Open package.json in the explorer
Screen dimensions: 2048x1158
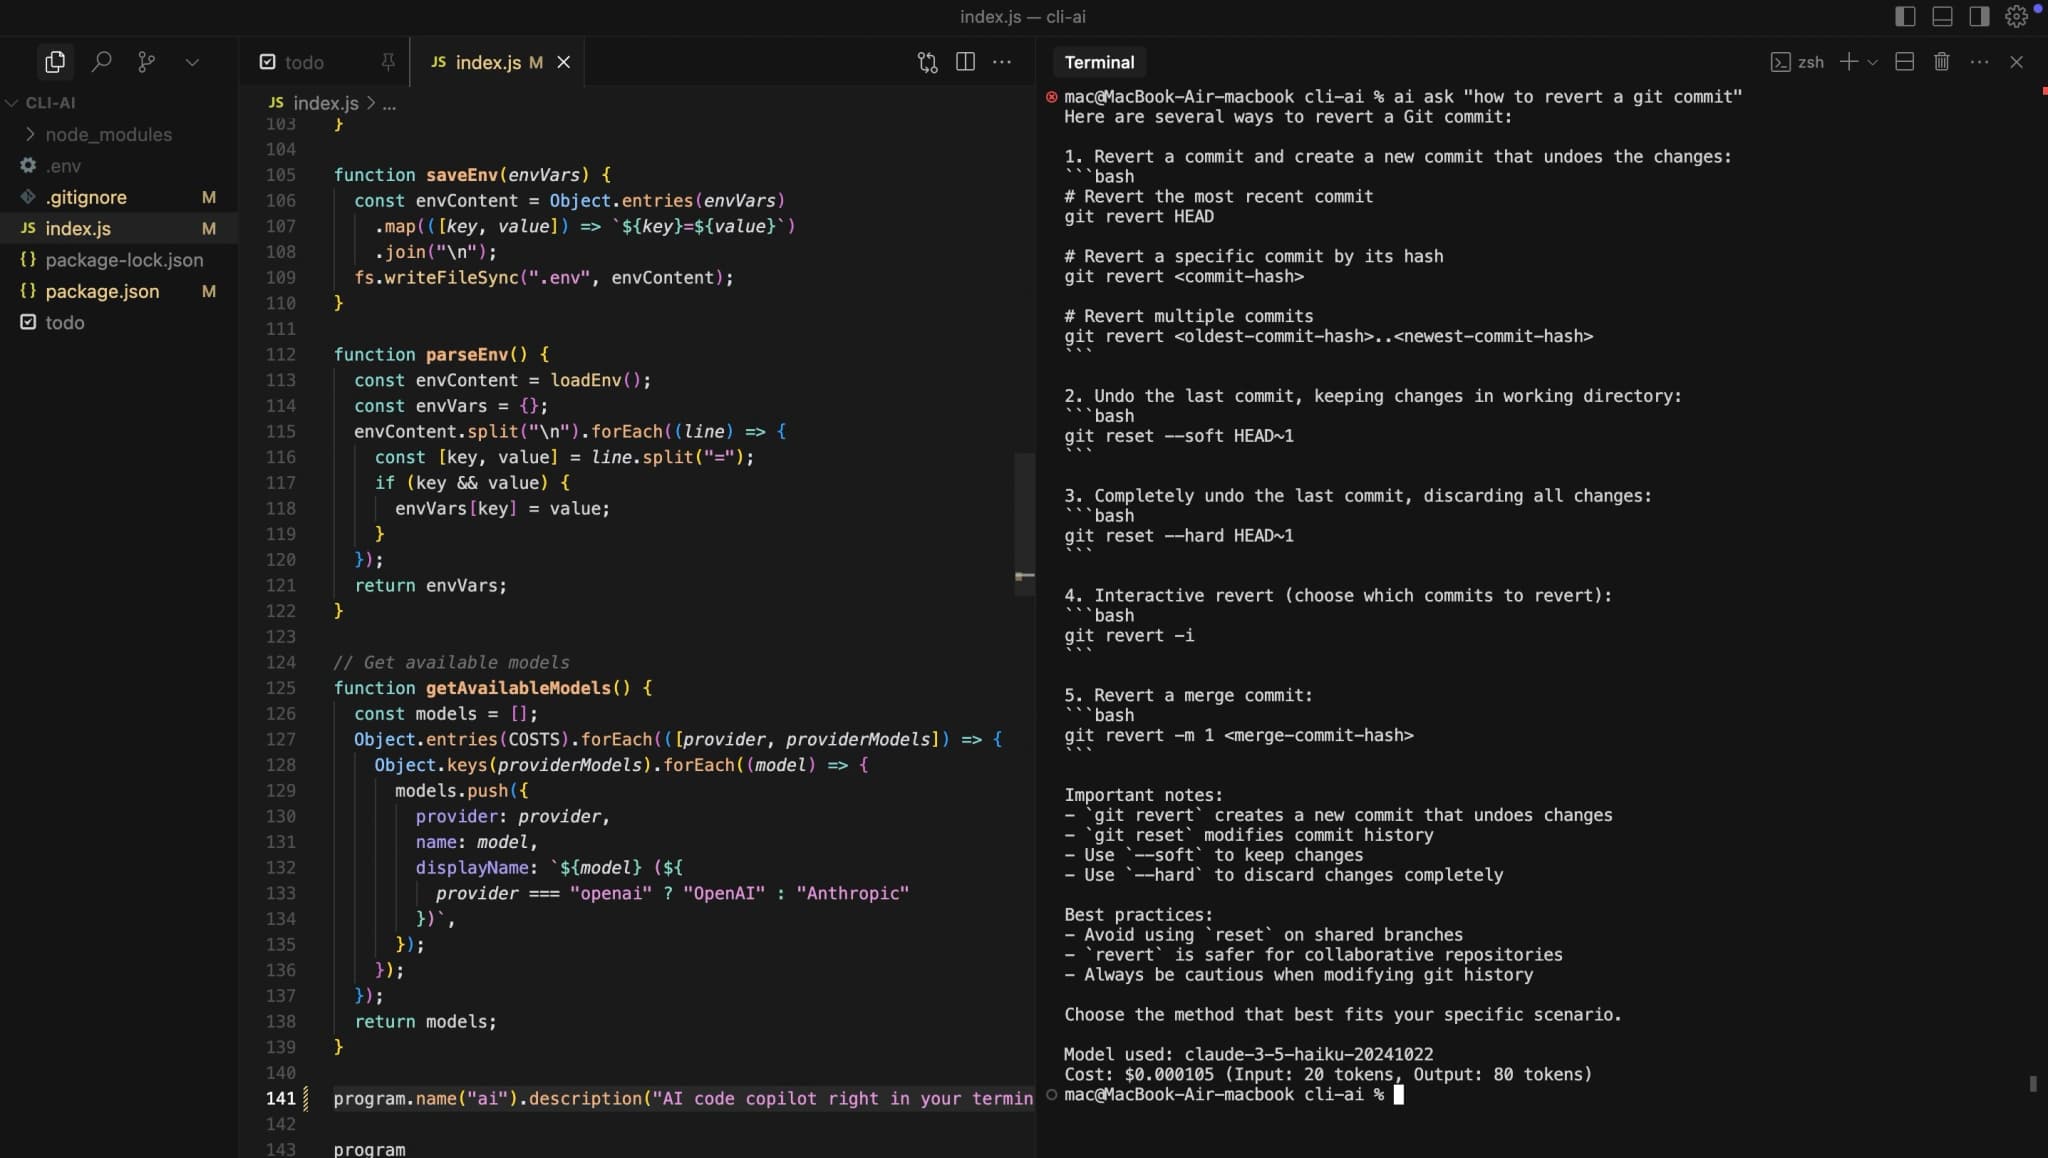pyautogui.click(x=102, y=291)
